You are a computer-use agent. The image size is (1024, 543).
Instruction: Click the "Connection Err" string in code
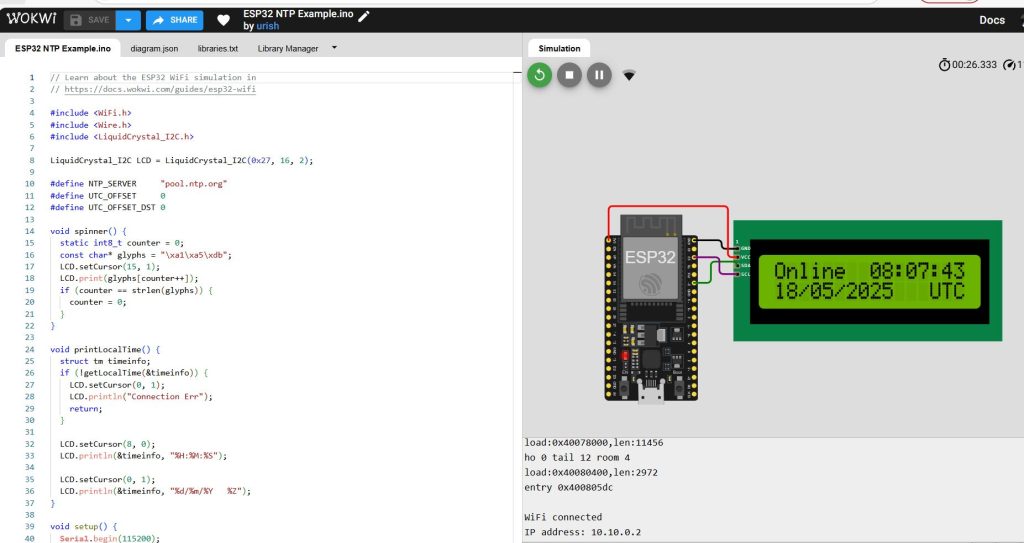coord(165,397)
